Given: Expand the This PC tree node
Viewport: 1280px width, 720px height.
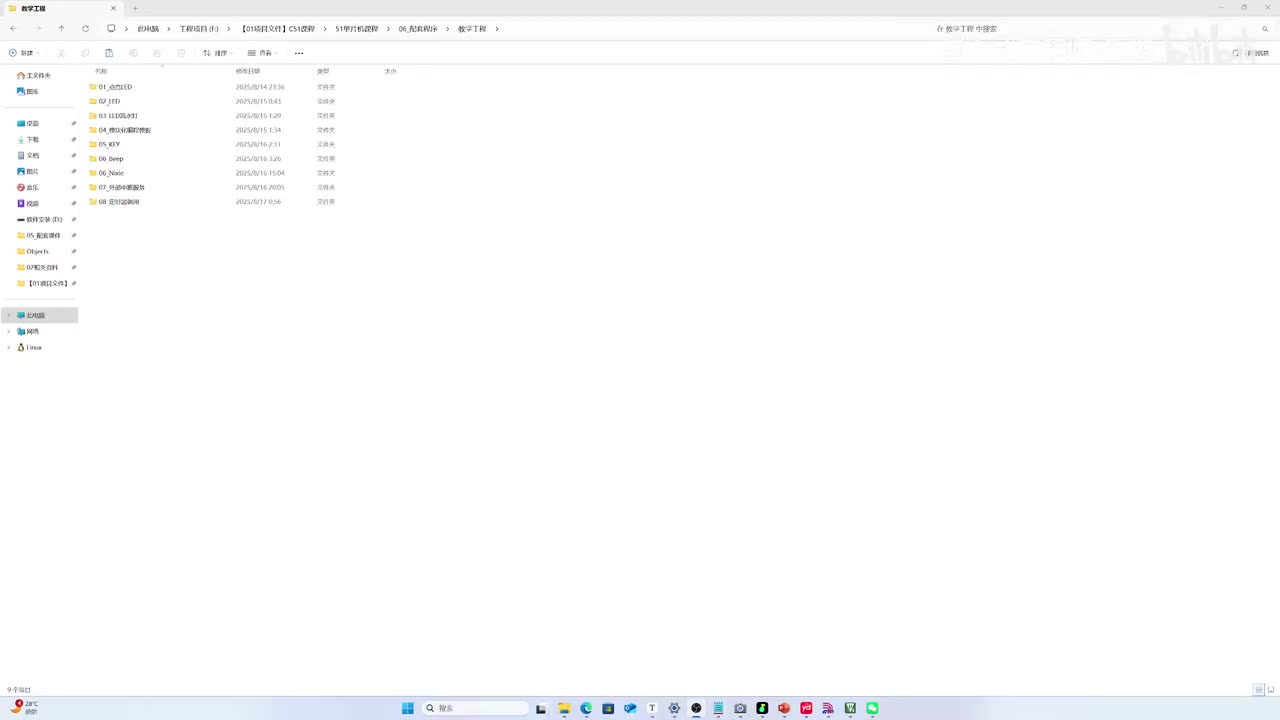Looking at the screenshot, I should [9, 315].
